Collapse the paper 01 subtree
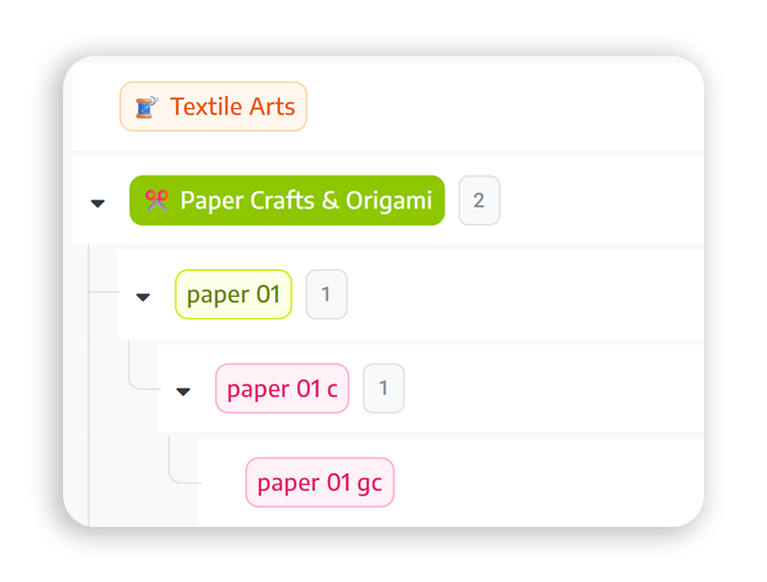Screen dimensions: 767x582 pos(143,297)
